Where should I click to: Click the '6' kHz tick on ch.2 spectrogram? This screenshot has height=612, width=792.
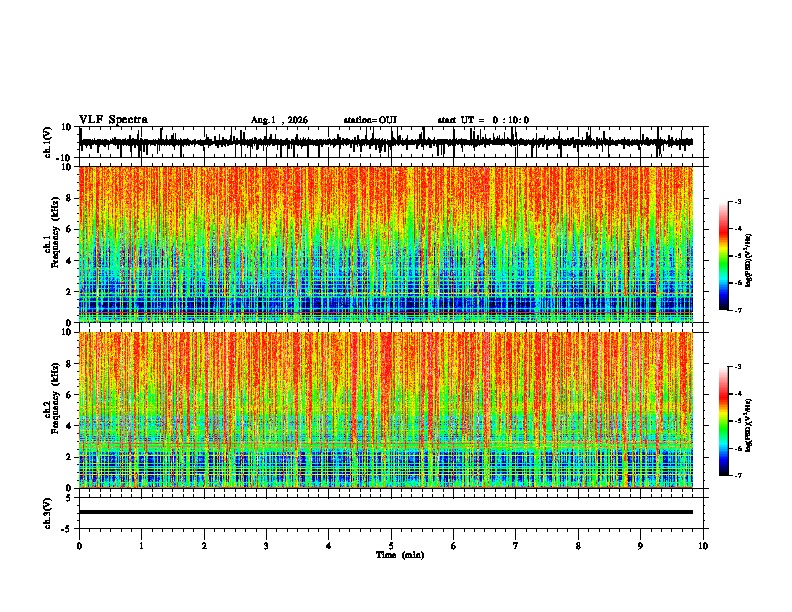(x=69, y=395)
